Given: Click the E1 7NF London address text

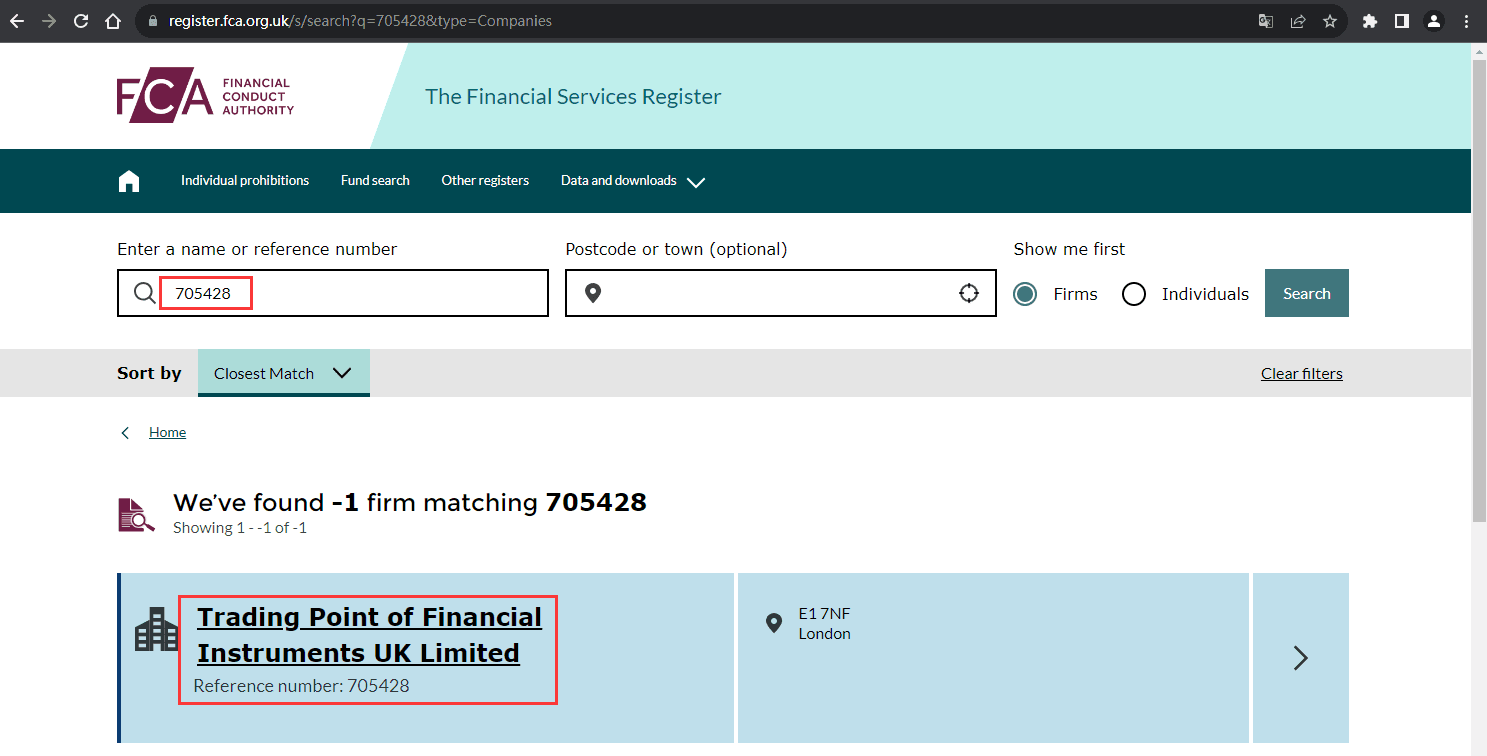Looking at the screenshot, I should (x=825, y=623).
